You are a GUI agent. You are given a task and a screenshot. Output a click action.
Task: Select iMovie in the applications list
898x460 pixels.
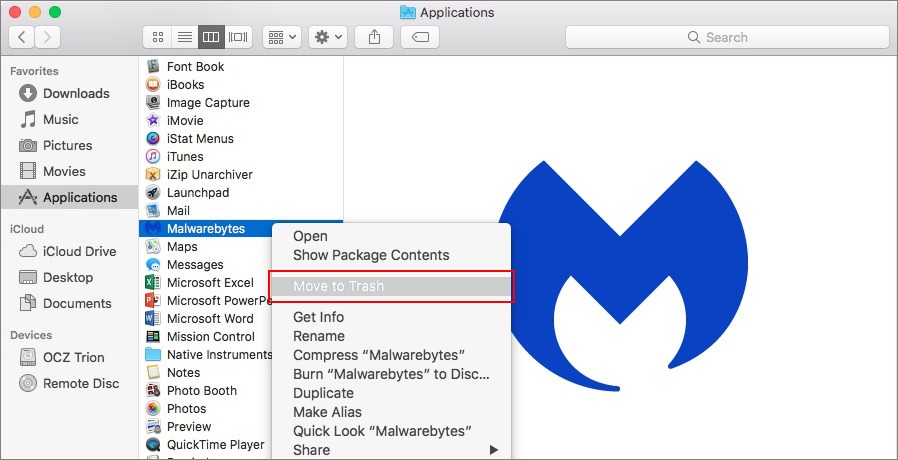tap(241, 121)
